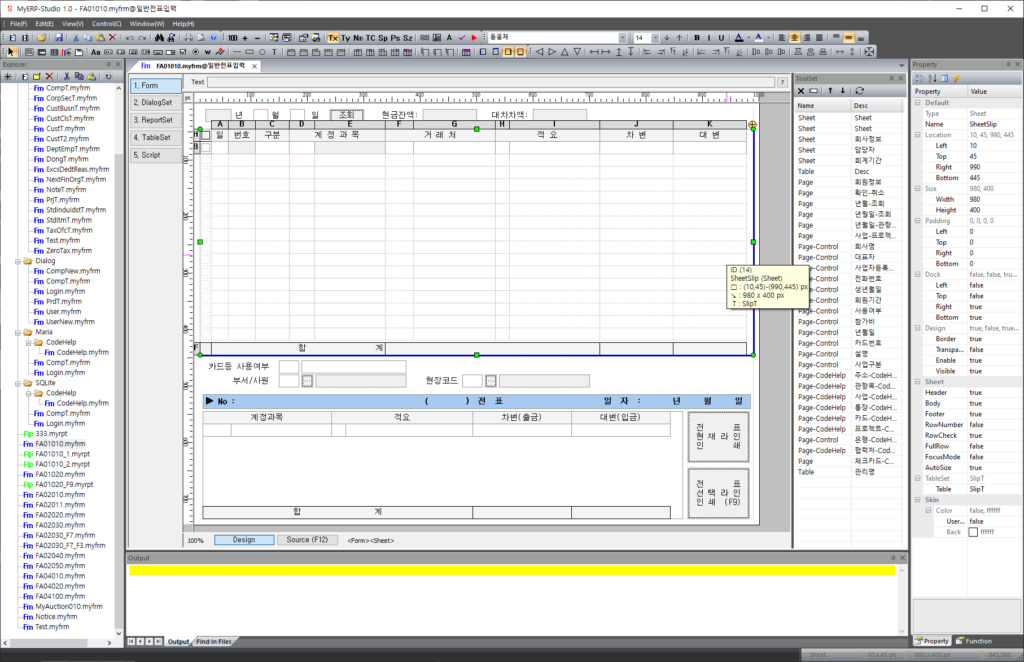Image resolution: width=1024 pixels, height=662 pixels.
Task: Select the checkbox control tool
Action: [x=183, y=52]
